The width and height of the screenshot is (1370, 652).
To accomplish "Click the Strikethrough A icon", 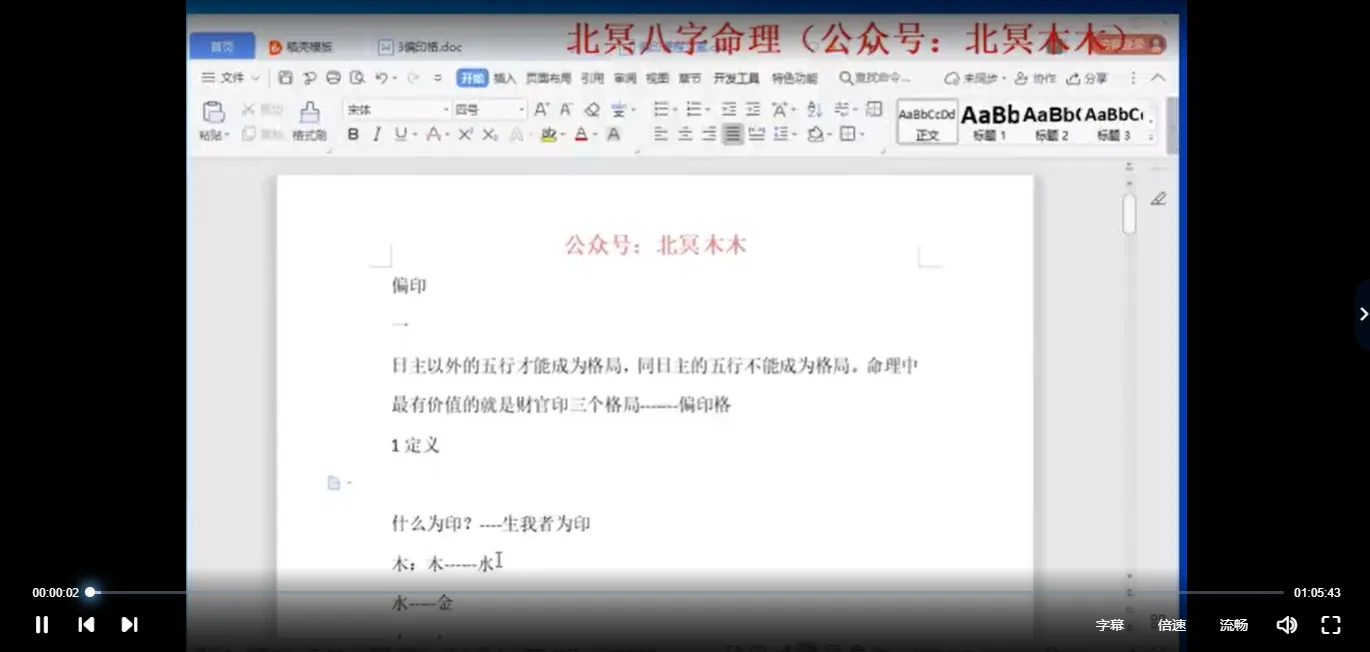I will tap(433, 134).
